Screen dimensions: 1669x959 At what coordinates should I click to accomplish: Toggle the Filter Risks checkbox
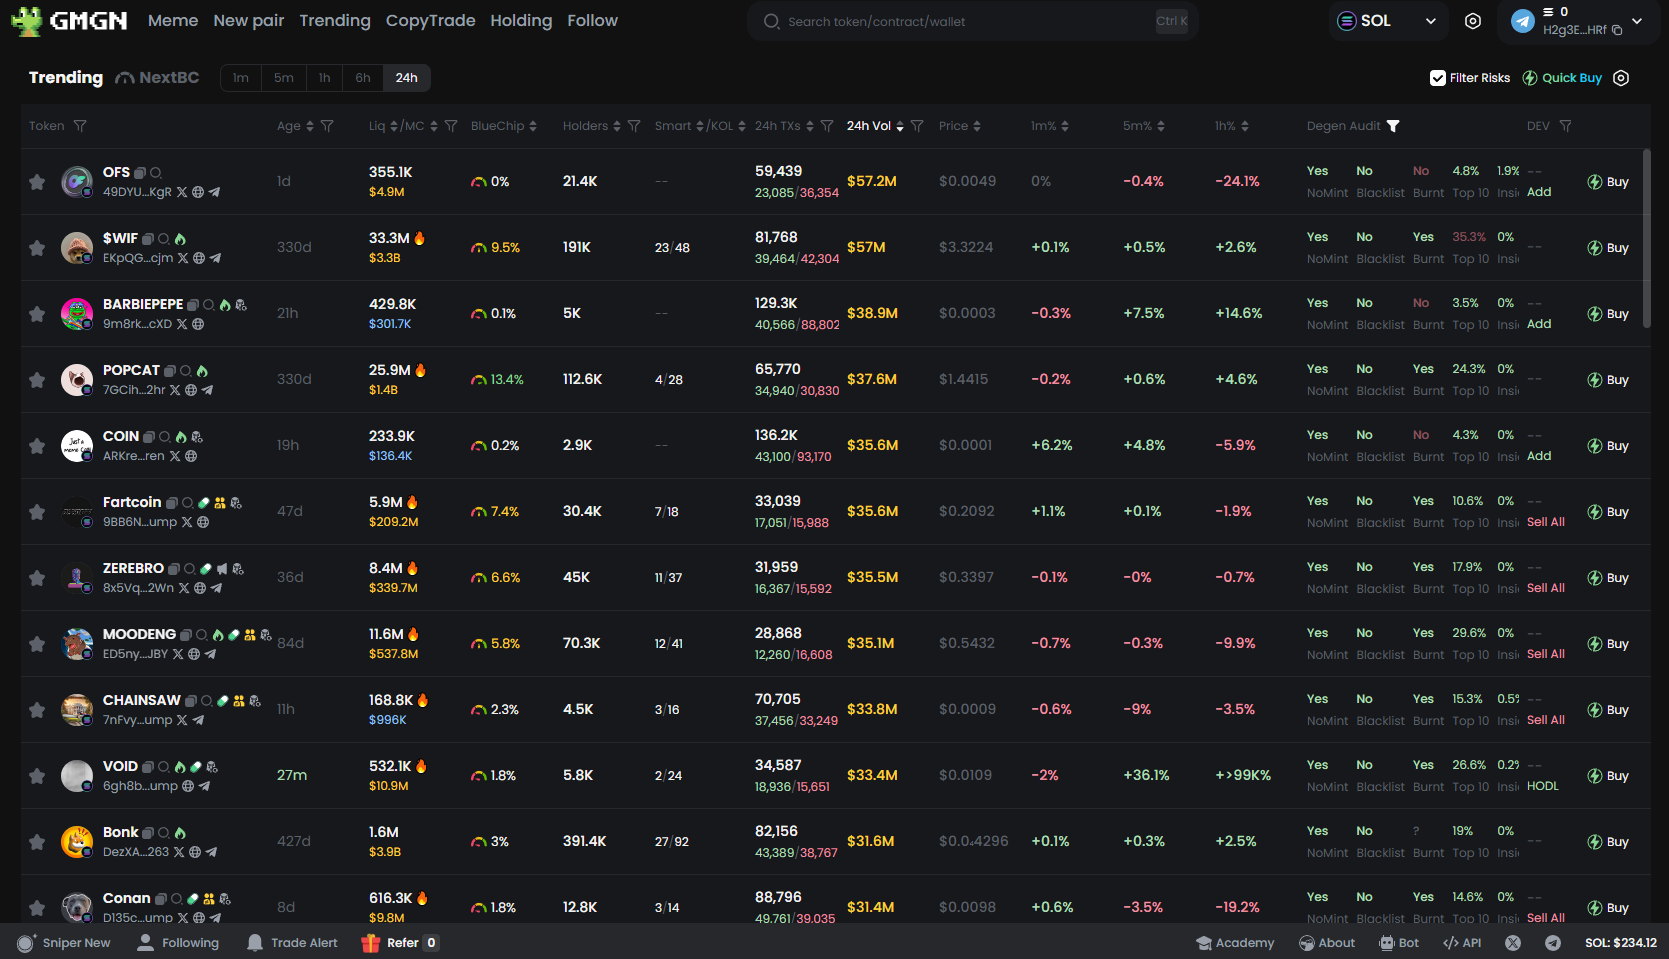(1438, 78)
